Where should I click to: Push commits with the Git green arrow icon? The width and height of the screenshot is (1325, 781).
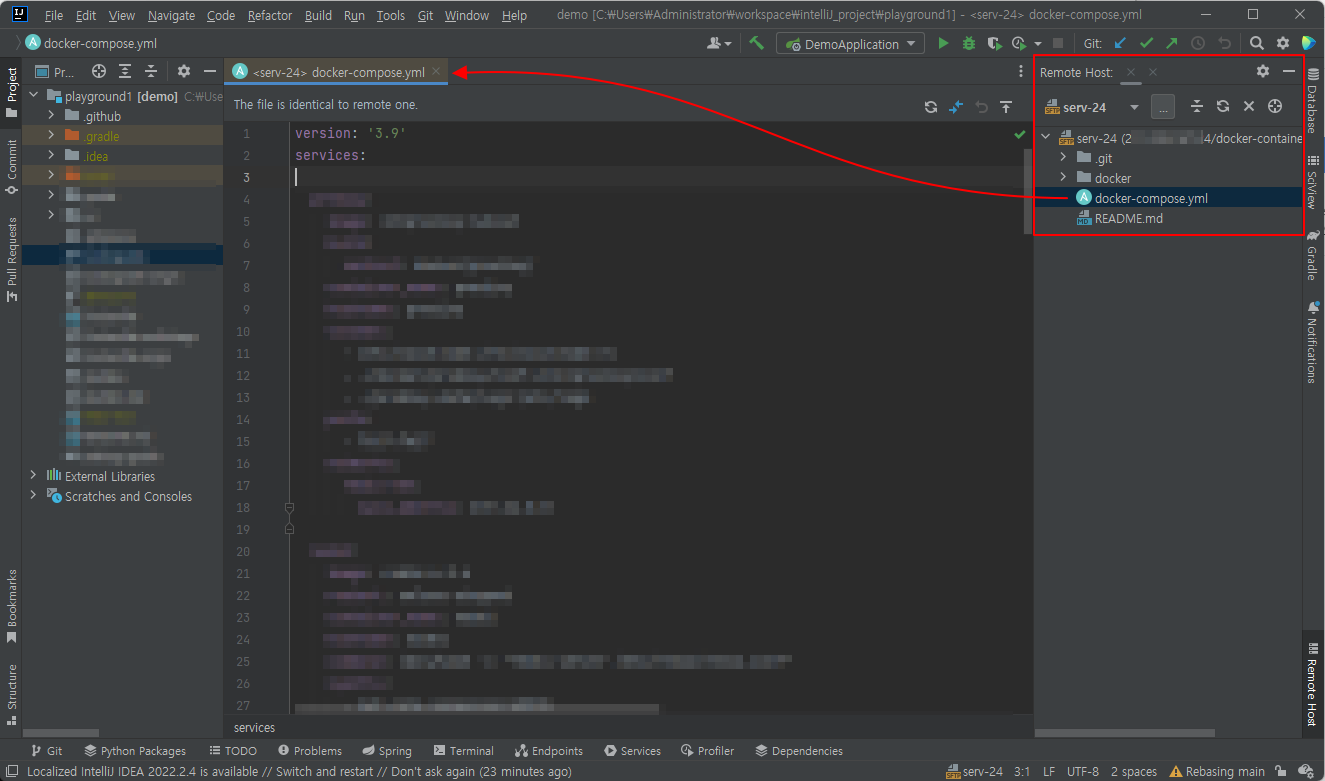click(1172, 43)
